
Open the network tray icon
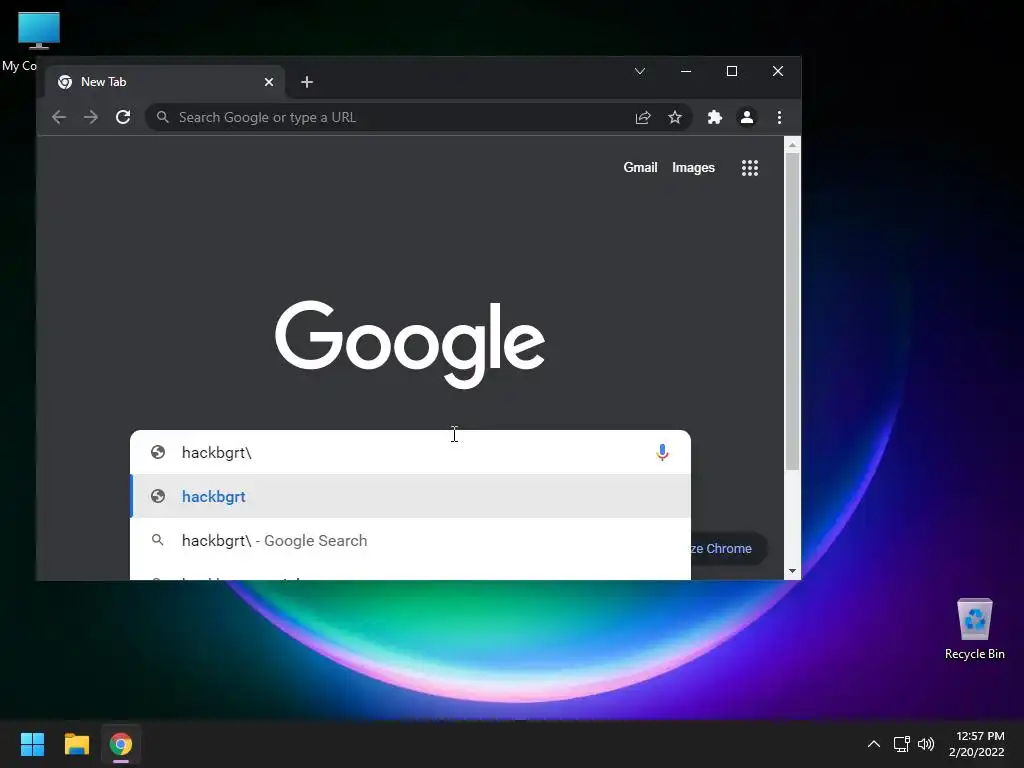coord(902,744)
